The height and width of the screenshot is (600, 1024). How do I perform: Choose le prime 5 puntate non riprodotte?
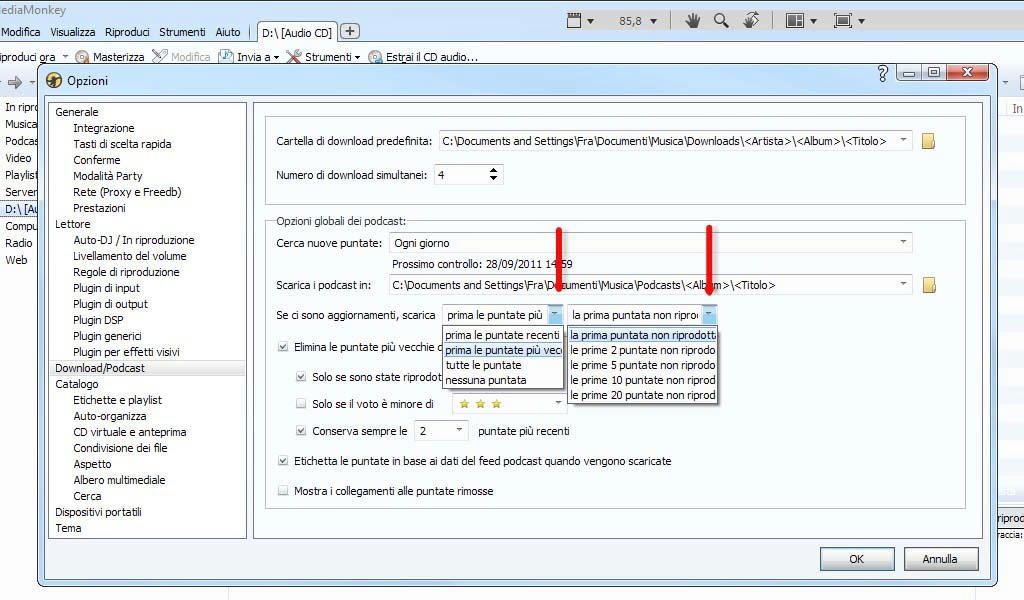pos(643,365)
